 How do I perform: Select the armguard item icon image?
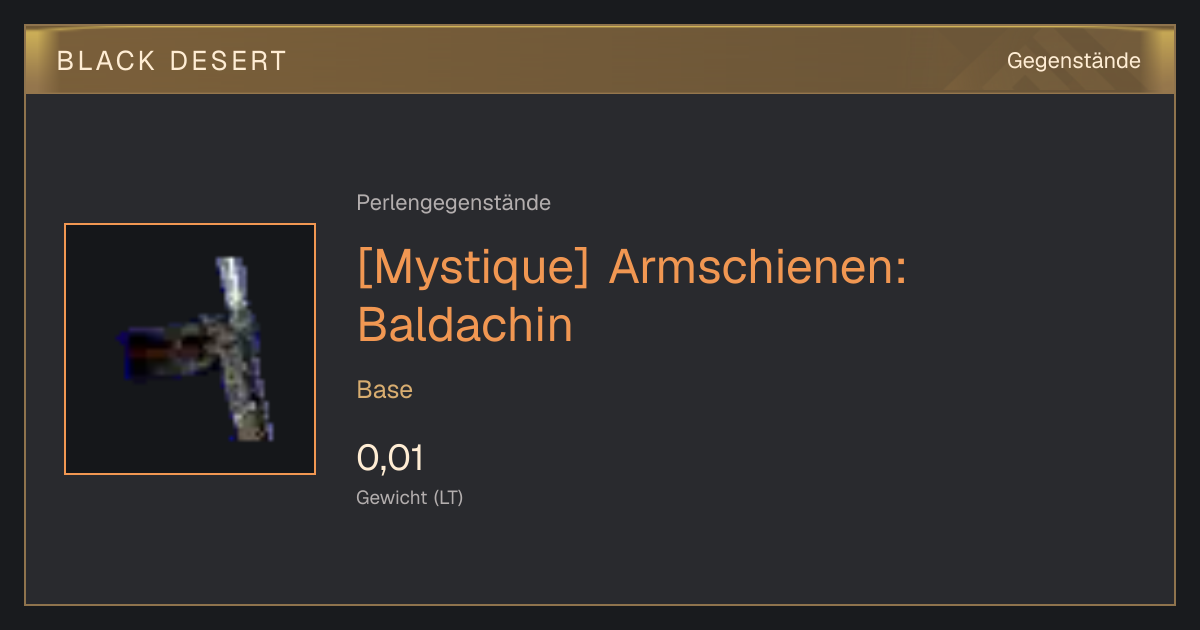tap(190, 349)
